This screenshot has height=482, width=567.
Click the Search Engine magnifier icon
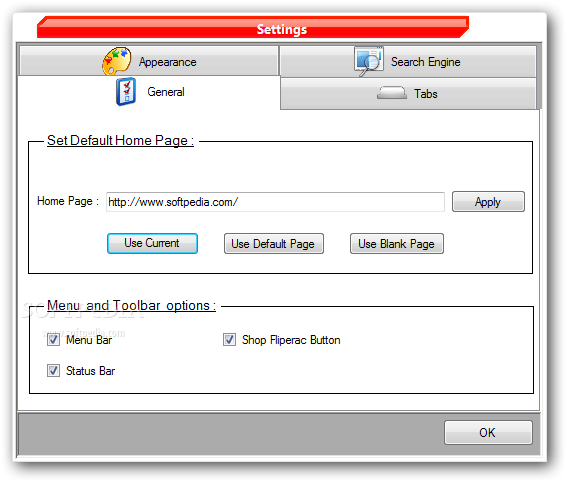pyautogui.click(x=368, y=61)
